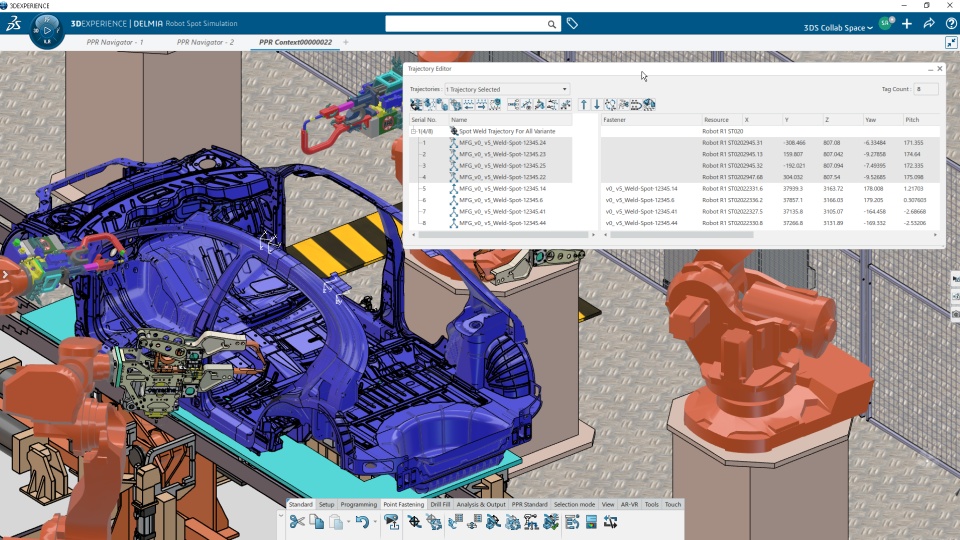Click the color panel icon in bottom toolbar
The width and height of the screenshot is (960, 540).
pos(591,522)
